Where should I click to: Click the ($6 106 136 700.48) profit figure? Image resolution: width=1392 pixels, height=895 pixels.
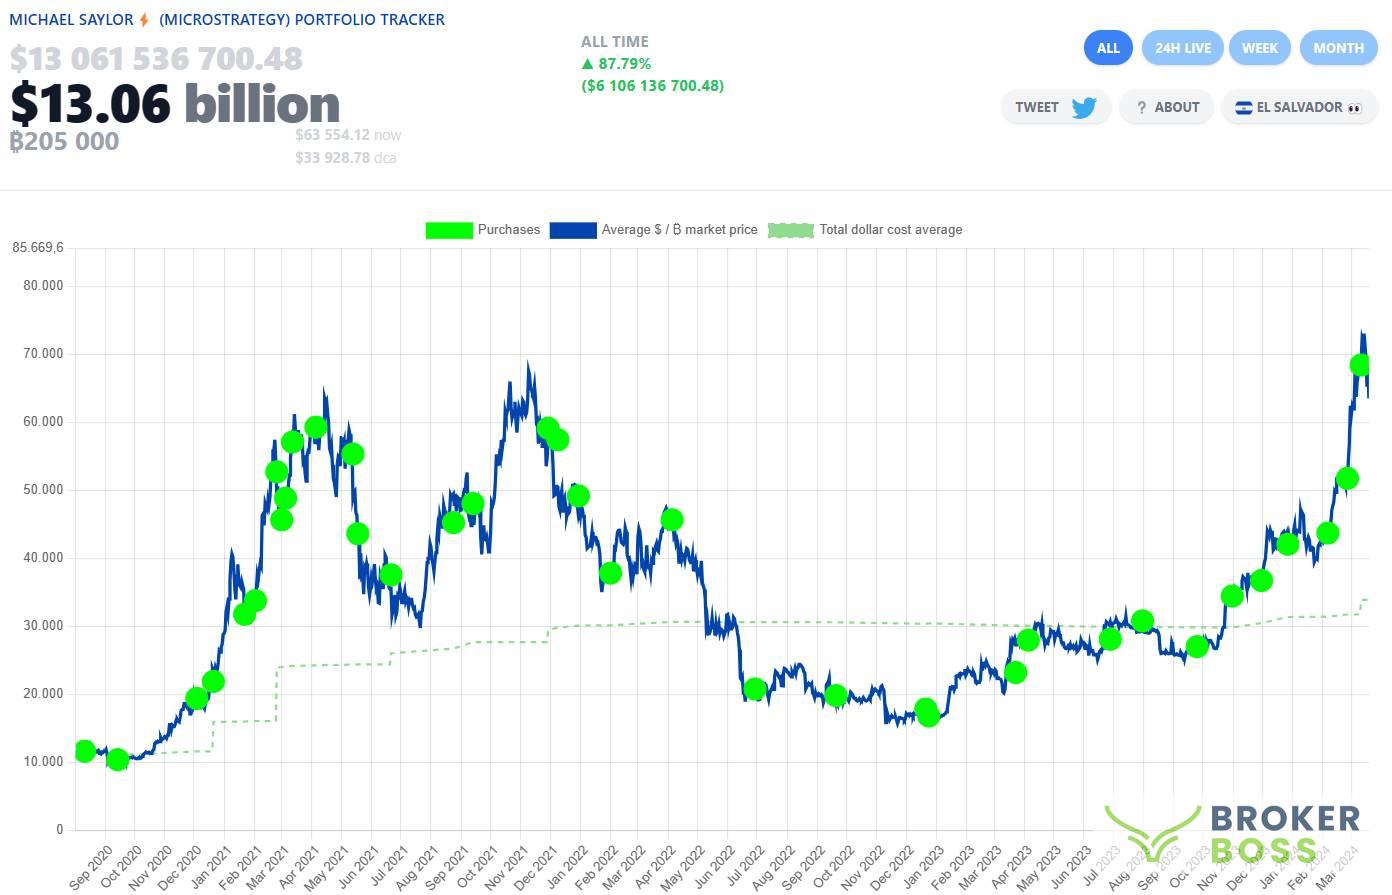652,86
